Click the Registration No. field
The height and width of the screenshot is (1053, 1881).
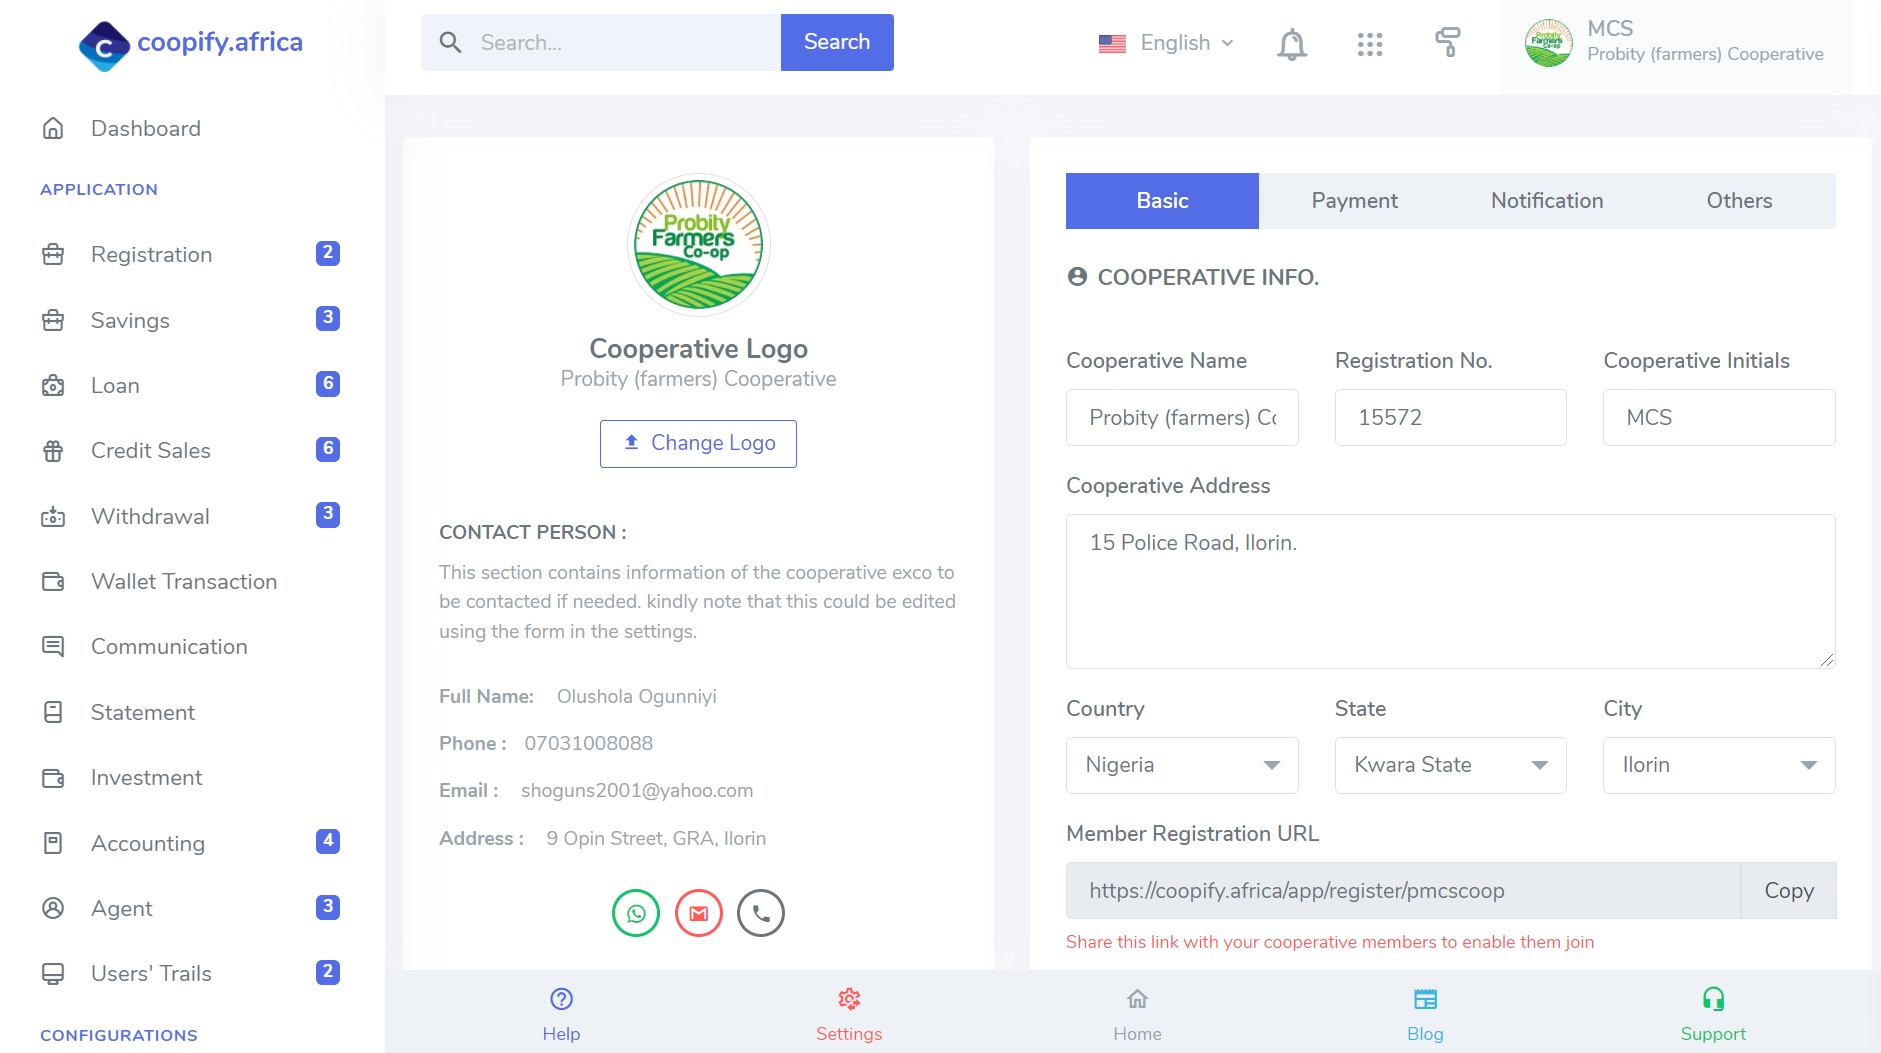pos(1450,417)
